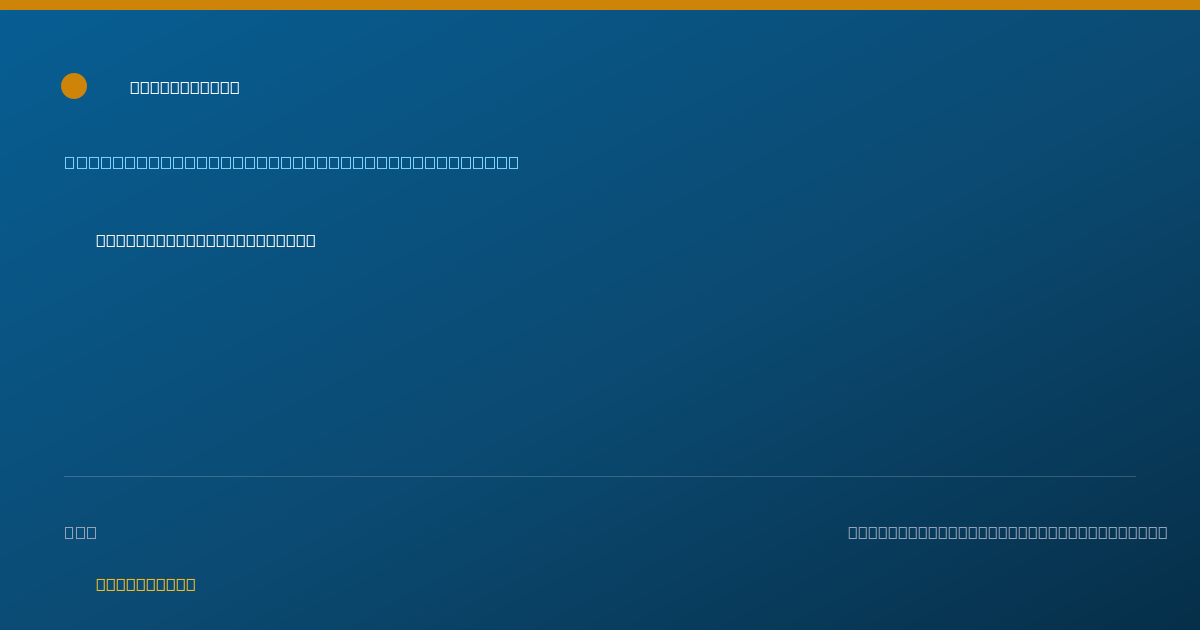1200x630 pixels.
Task: Click the pale blue sentence under the header
Action: coord(292,162)
